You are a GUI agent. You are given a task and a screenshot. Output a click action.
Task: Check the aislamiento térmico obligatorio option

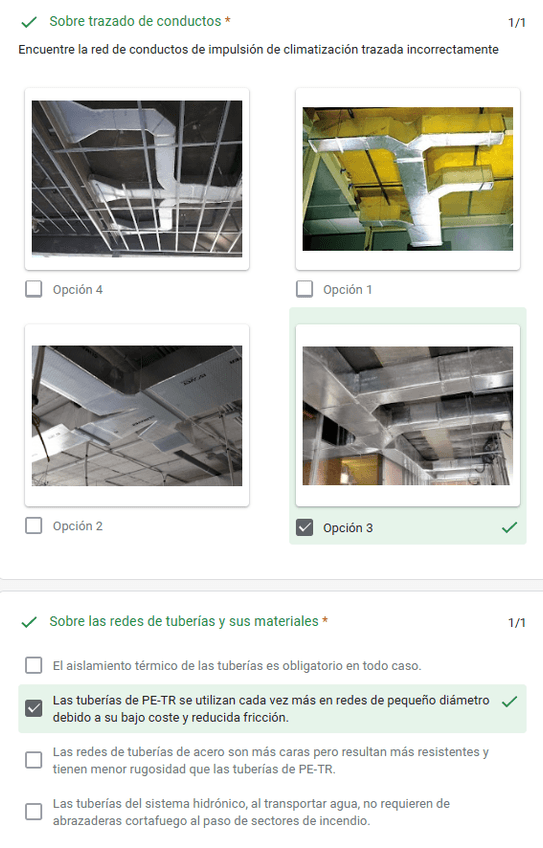[34, 665]
